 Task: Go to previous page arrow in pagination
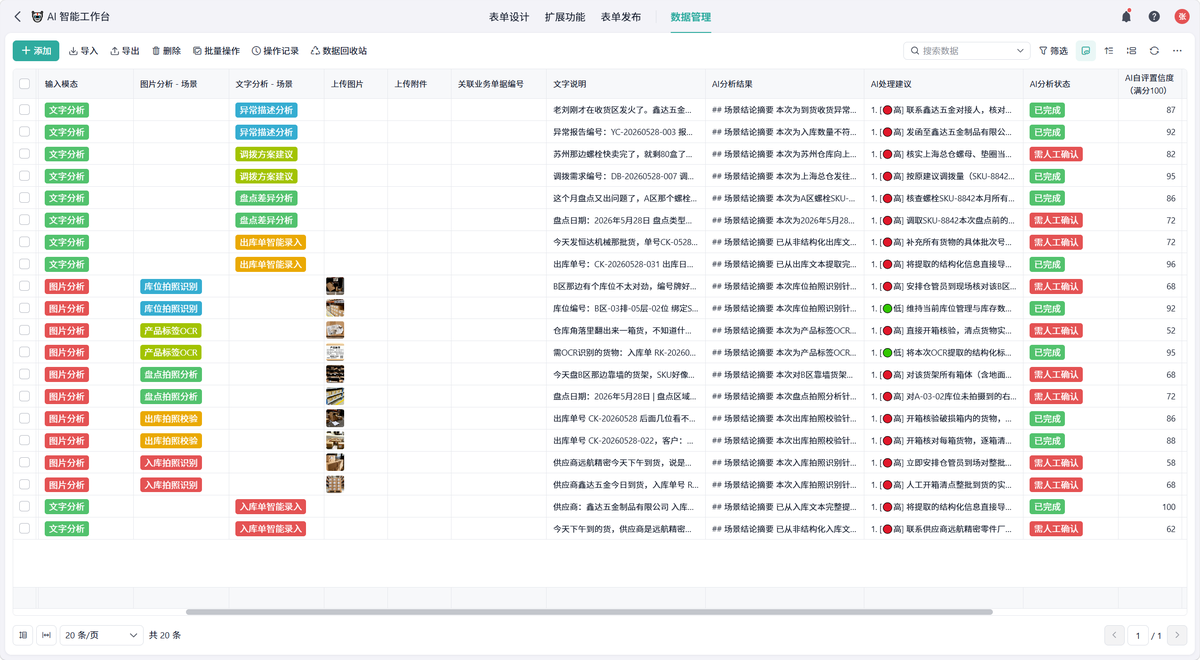click(x=1114, y=635)
